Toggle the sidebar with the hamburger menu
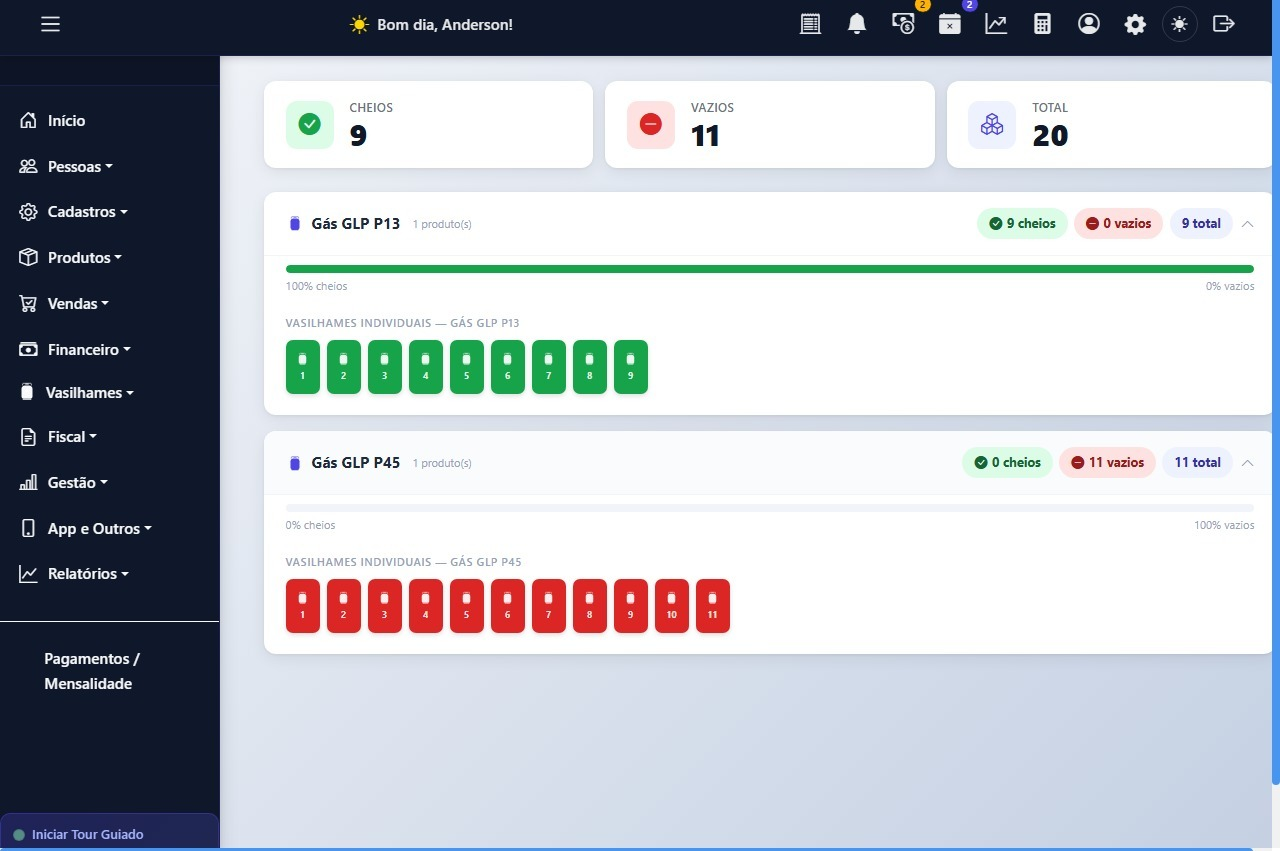 coord(50,24)
